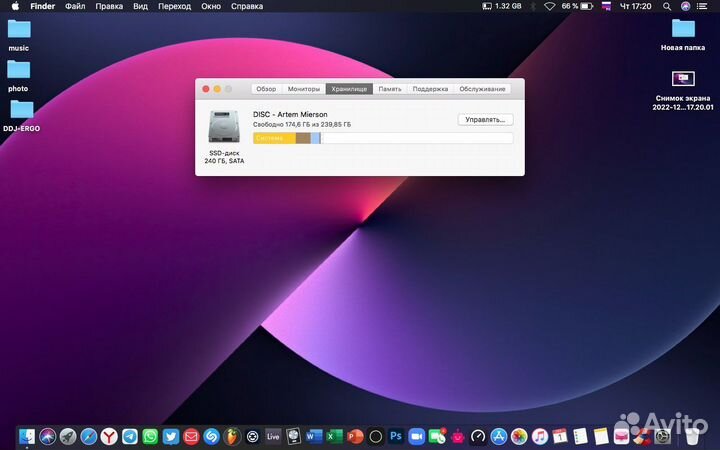Open Spotlight search magnifier icon
The image size is (720, 450).
(667, 6)
